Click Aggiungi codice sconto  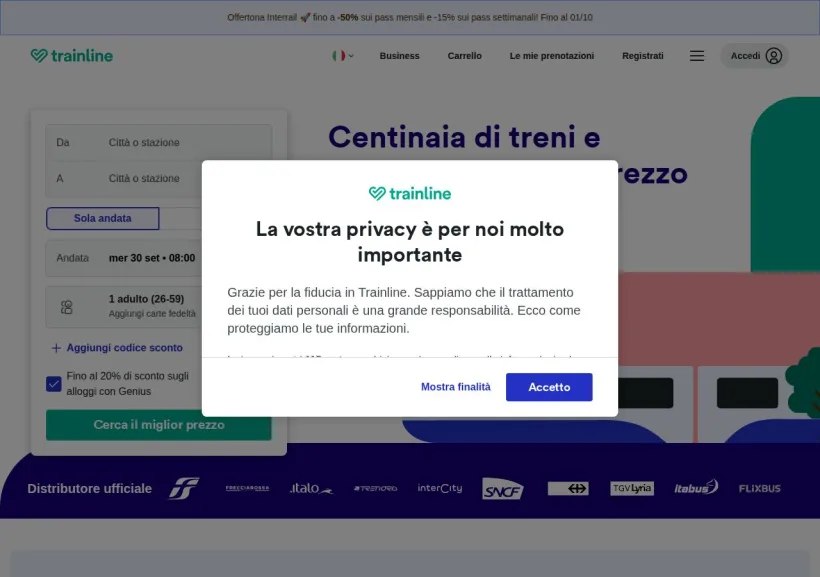point(124,348)
